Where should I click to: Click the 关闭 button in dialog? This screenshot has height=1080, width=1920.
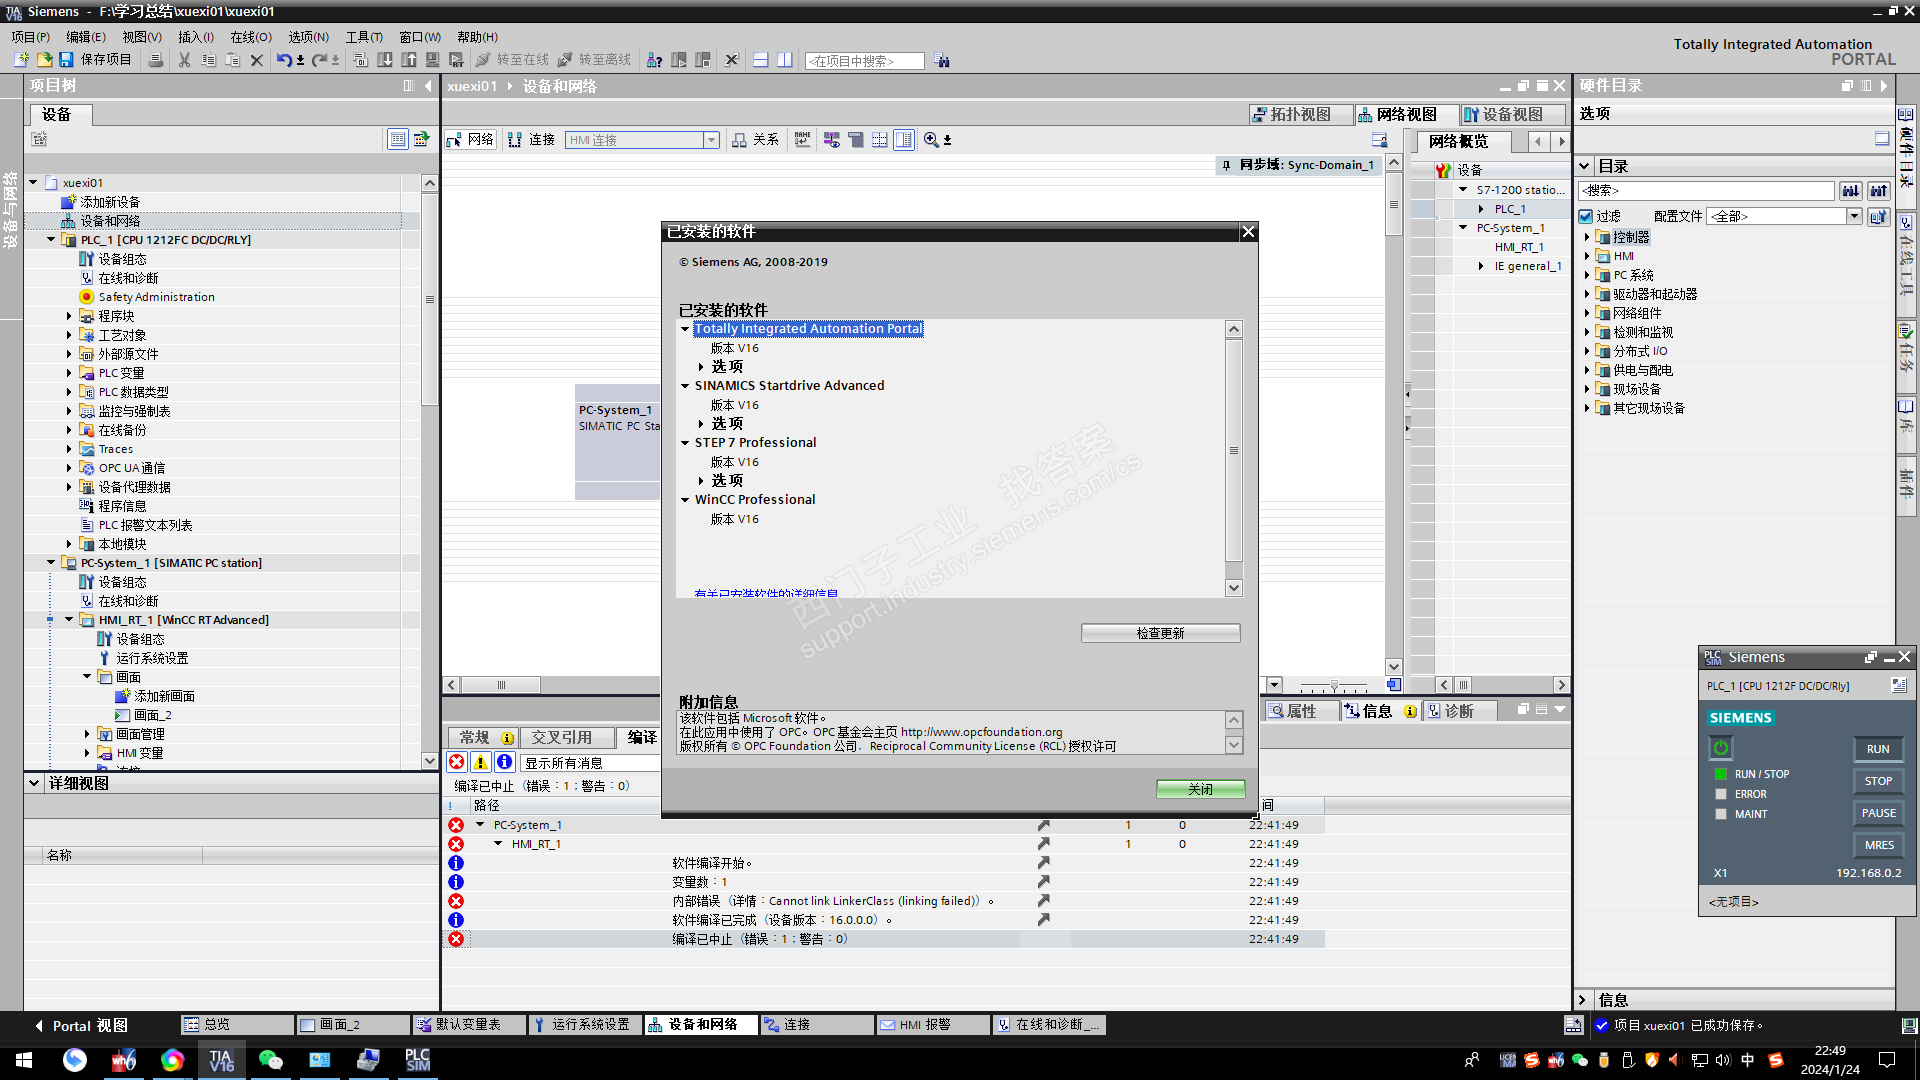point(1200,789)
